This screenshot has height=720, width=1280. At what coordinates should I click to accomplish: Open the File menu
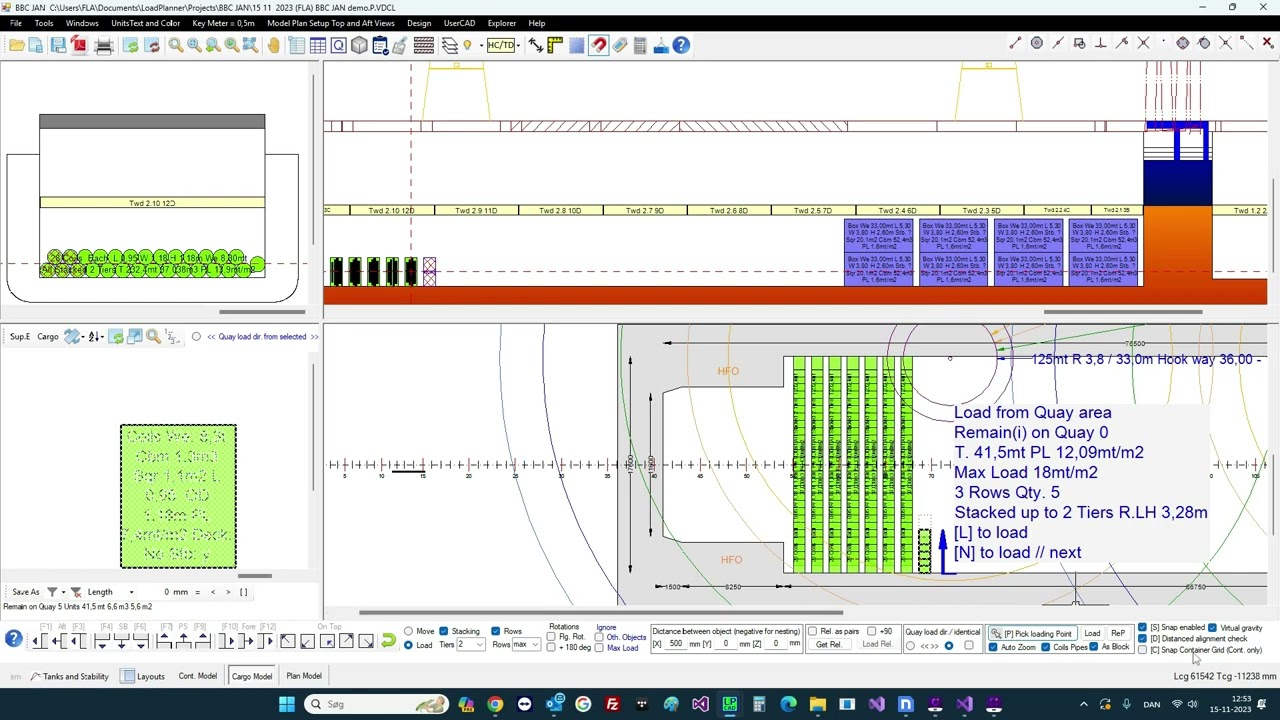pyautogui.click(x=16, y=23)
